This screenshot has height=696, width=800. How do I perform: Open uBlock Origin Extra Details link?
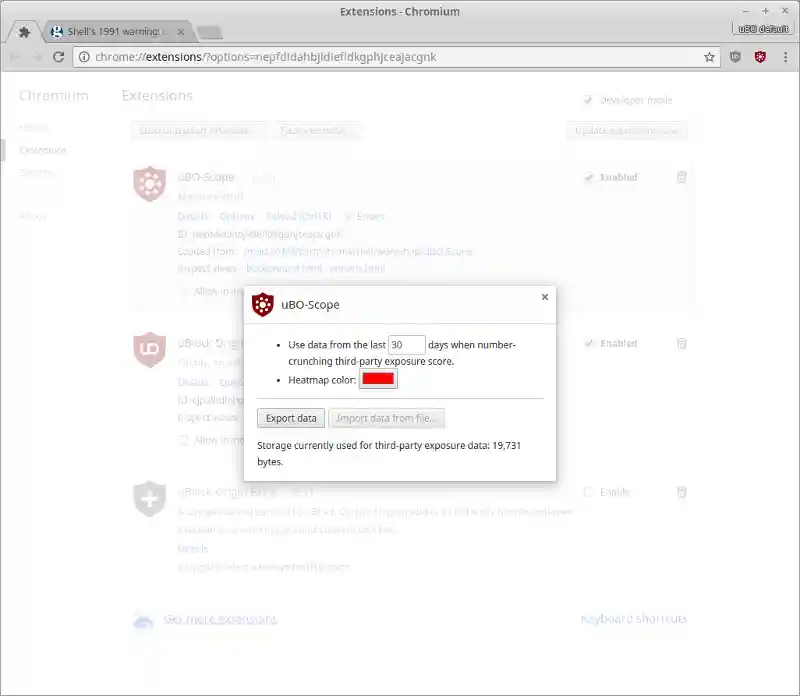click(193, 549)
